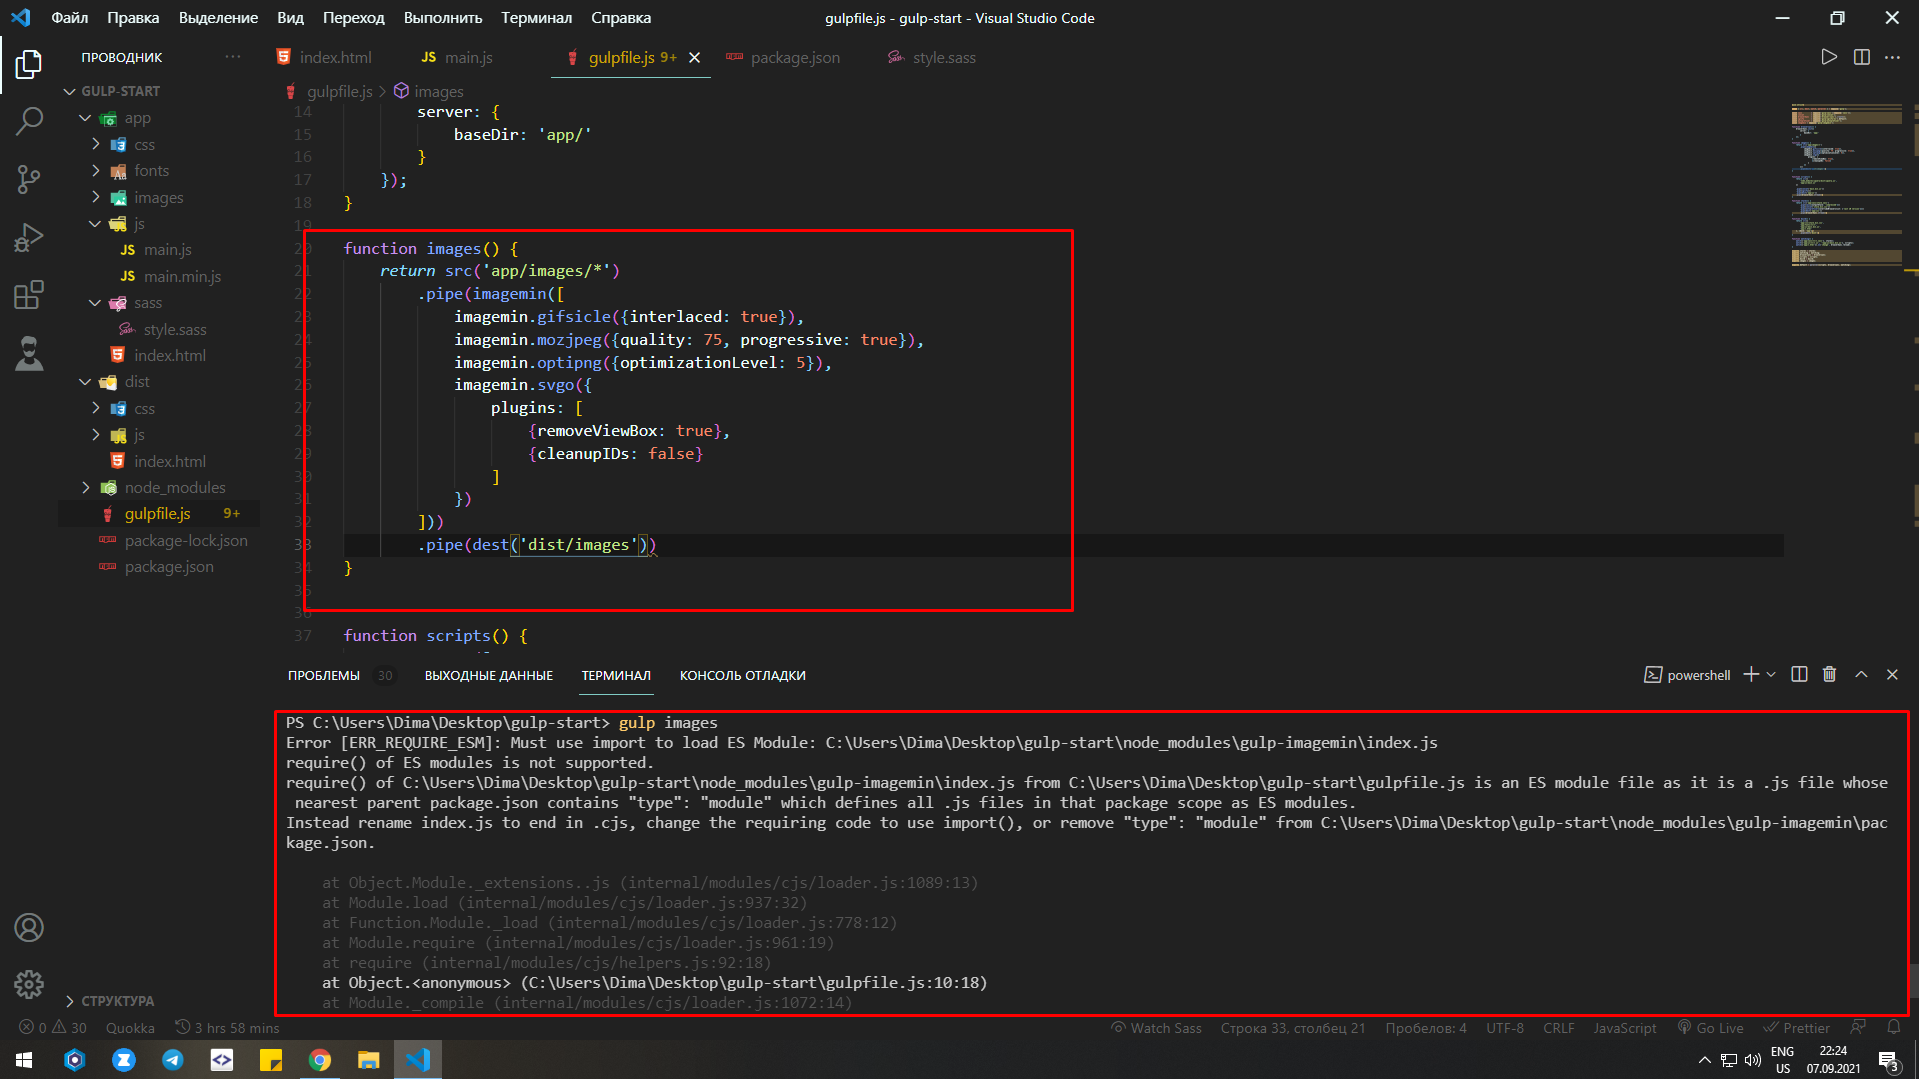The height and width of the screenshot is (1079, 1919).
Task: Maximize the terminal panel with chevron
Action: tap(1861, 675)
